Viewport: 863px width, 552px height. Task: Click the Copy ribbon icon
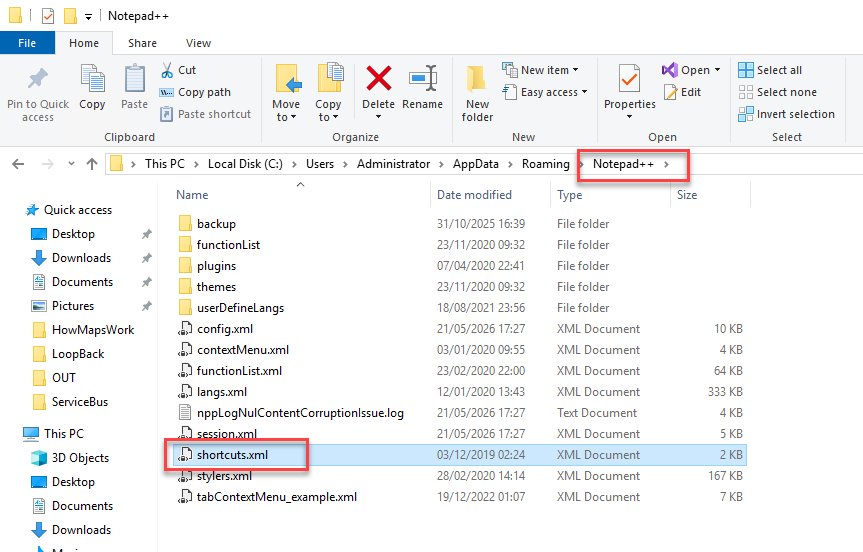tap(92, 79)
